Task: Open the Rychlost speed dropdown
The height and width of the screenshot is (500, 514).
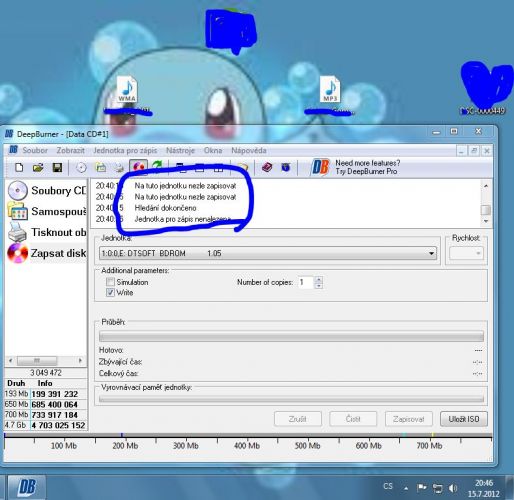Action: [x=466, y=253]
